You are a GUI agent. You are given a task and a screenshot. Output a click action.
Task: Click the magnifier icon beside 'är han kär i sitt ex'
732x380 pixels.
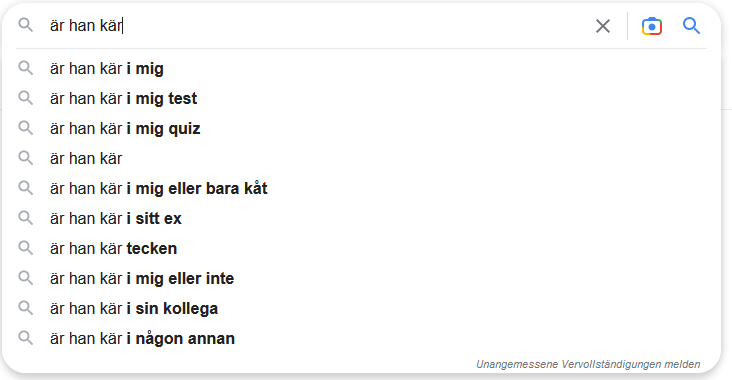click(x=26, y=218)
